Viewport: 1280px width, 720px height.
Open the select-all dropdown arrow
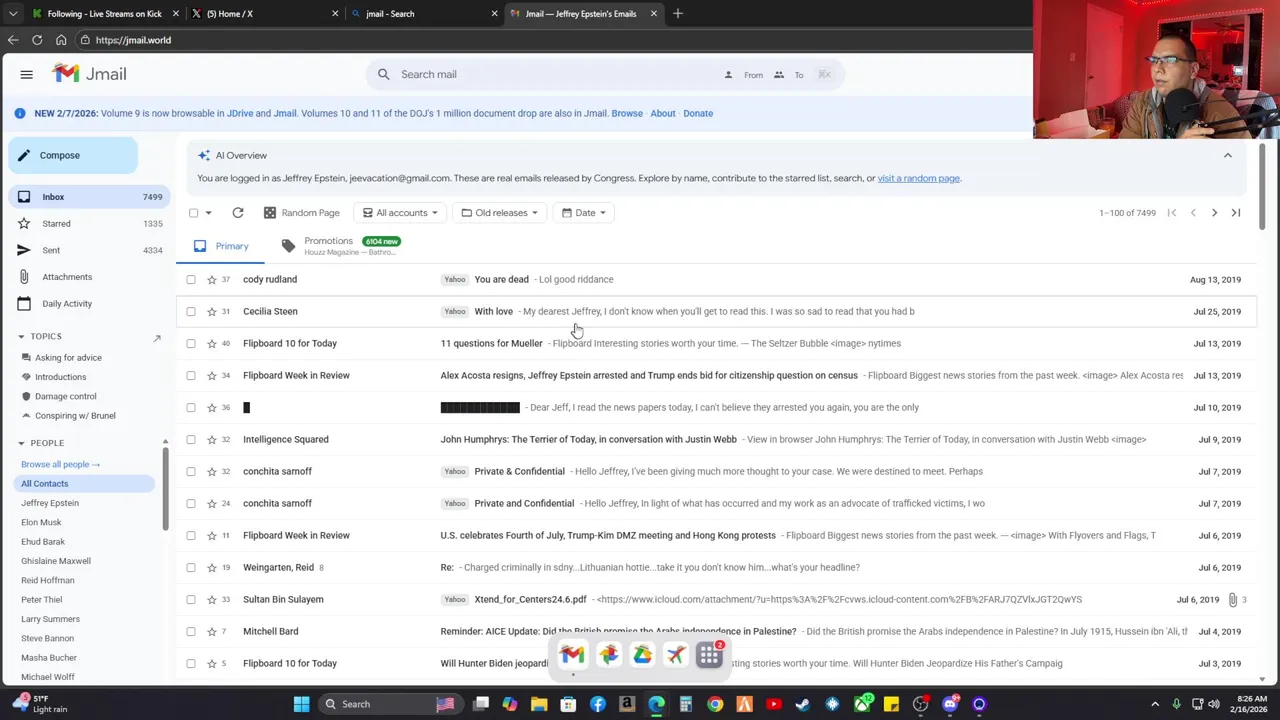(x=208, y=212)
